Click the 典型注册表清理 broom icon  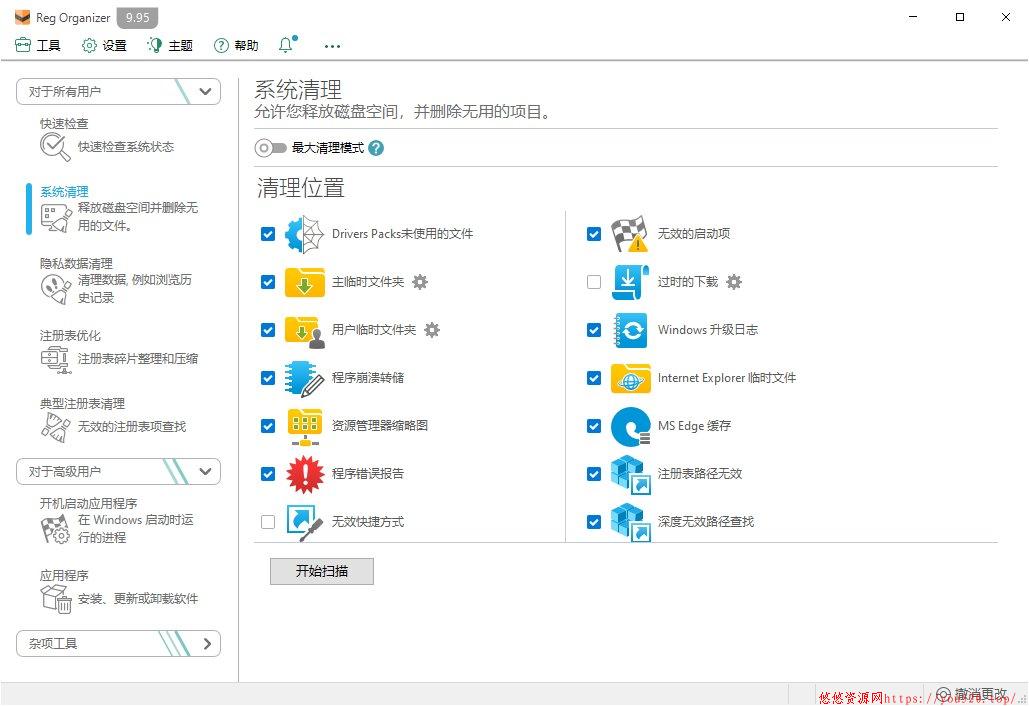(55, 427)
